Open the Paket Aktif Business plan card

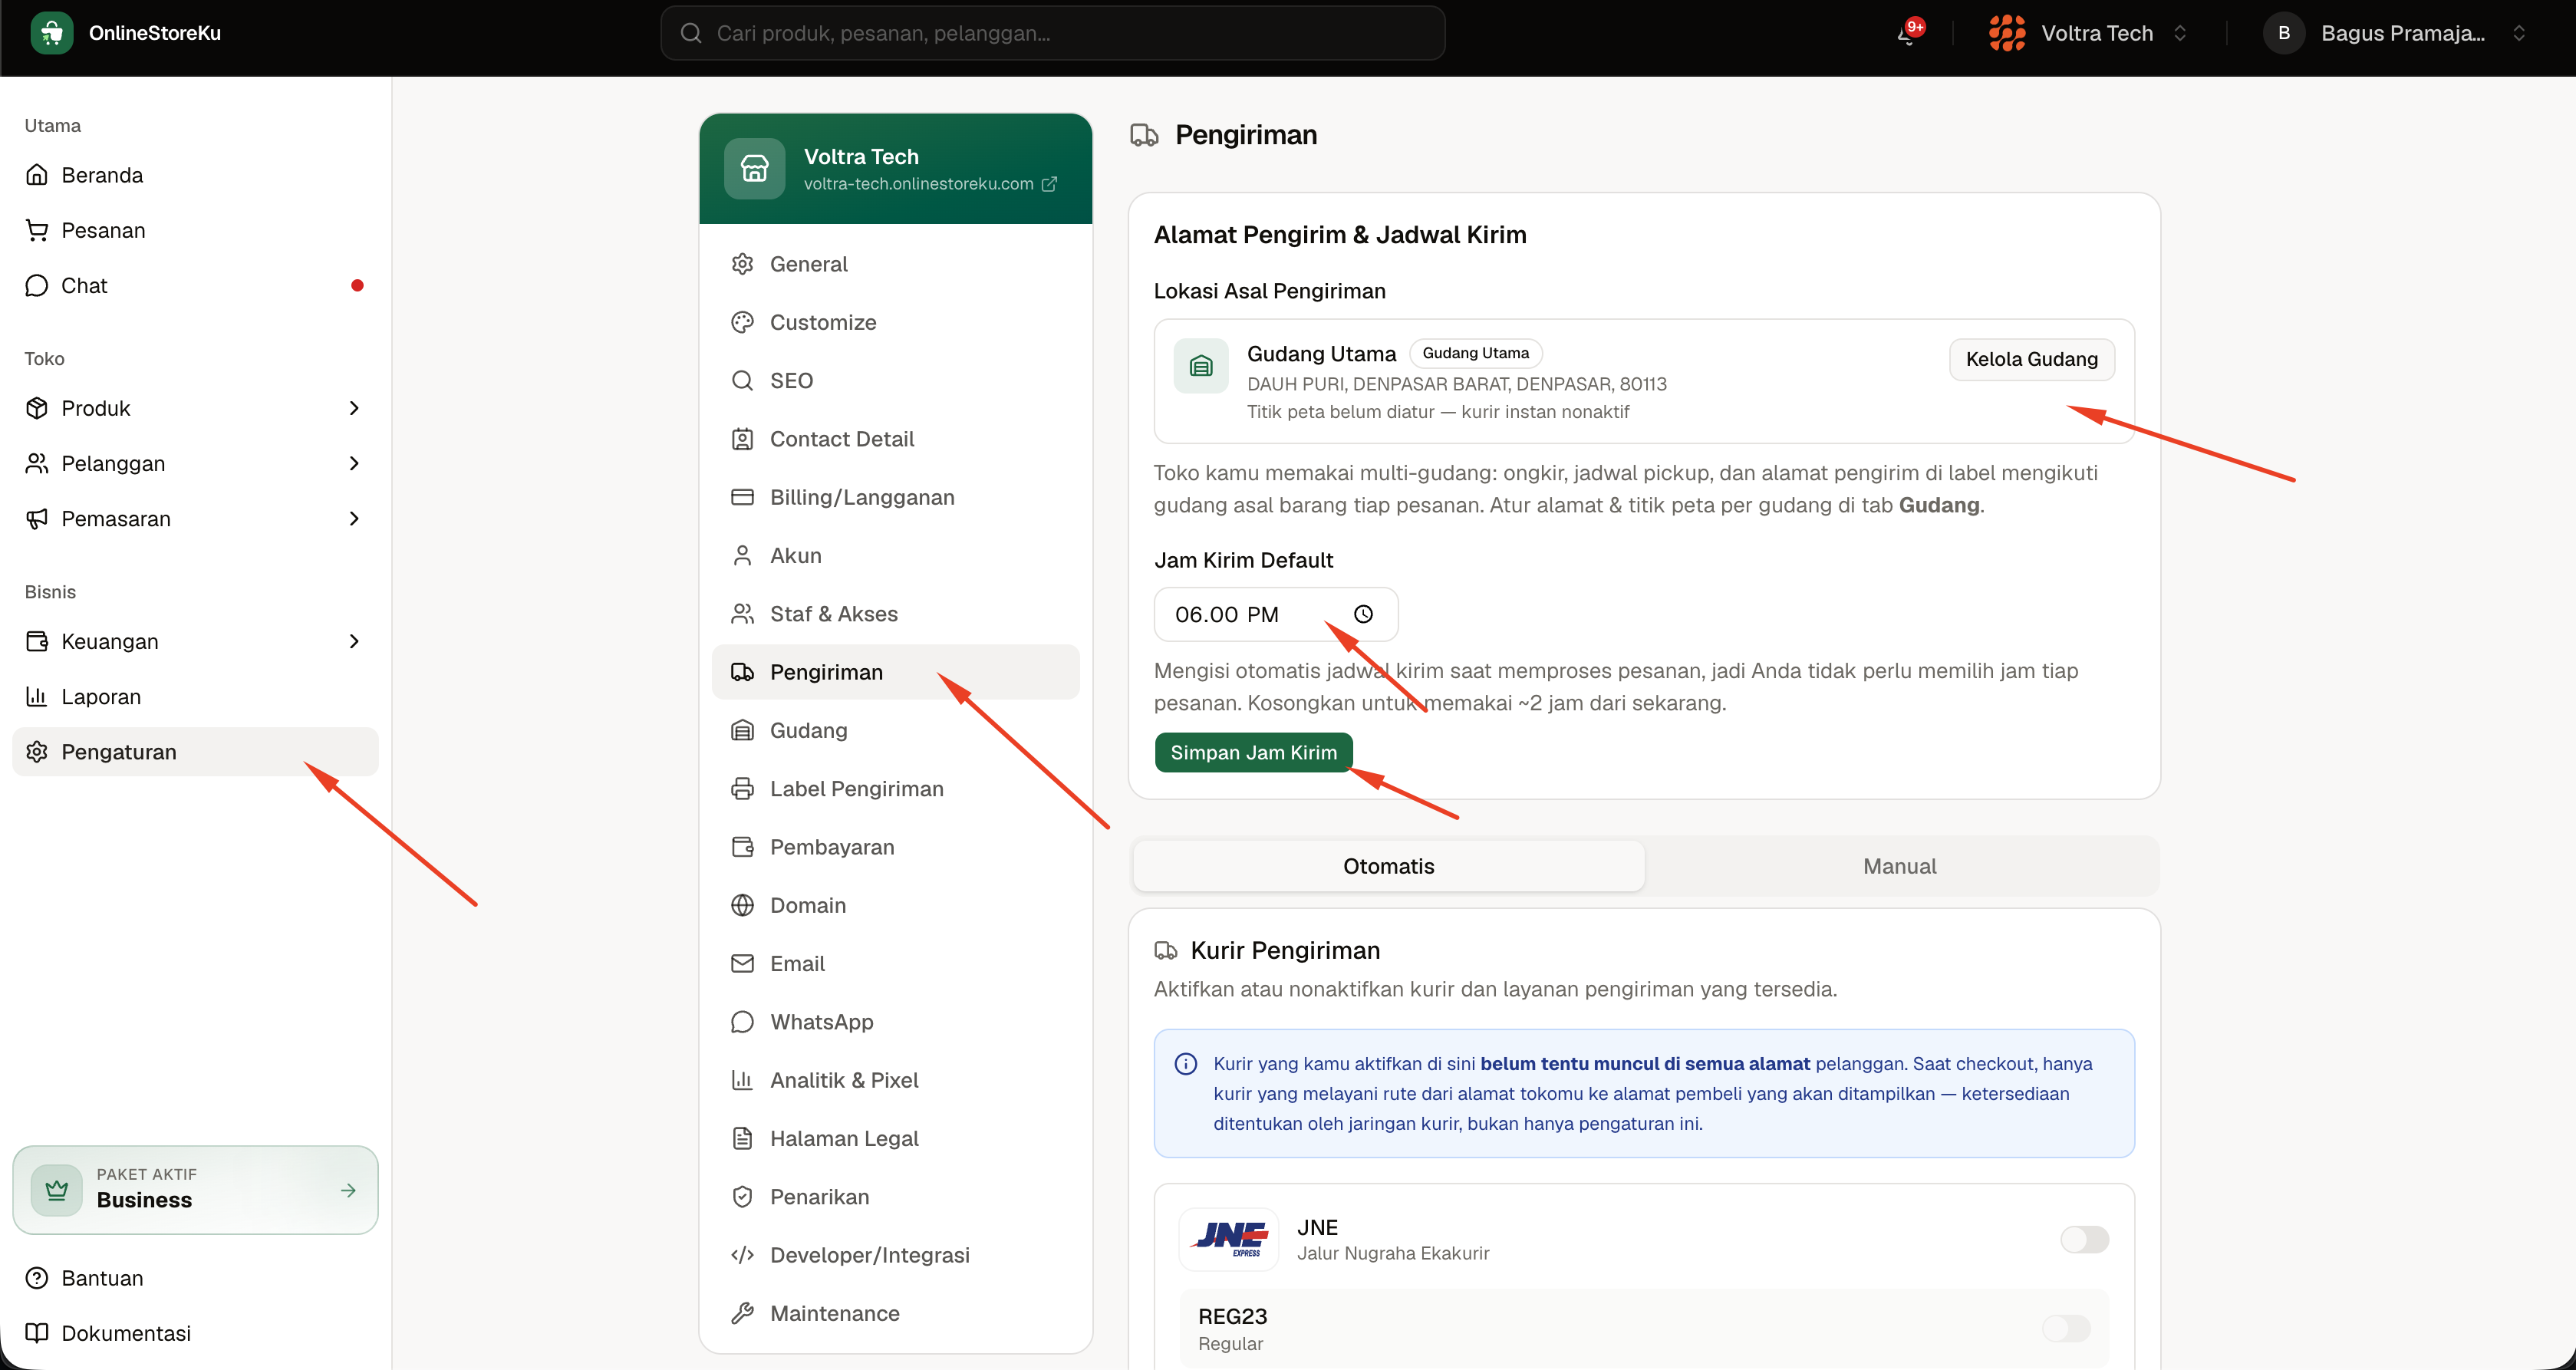pyautogui.click(x=195, y=1189)
